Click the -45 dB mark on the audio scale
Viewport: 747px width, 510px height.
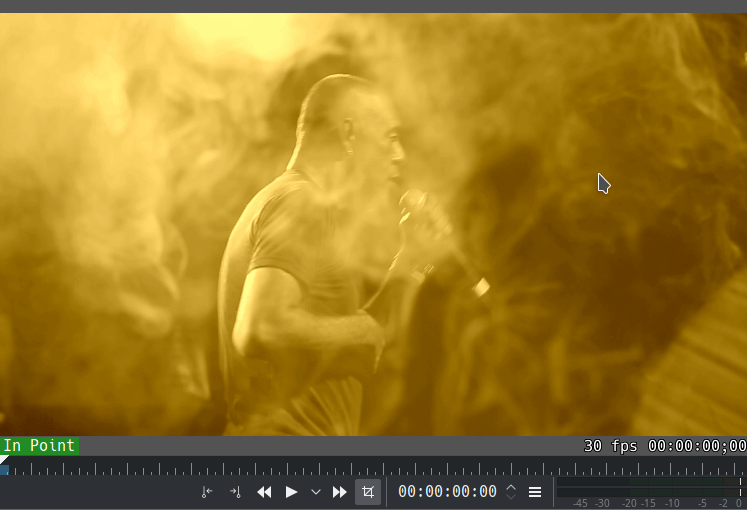tap(579, 503)
